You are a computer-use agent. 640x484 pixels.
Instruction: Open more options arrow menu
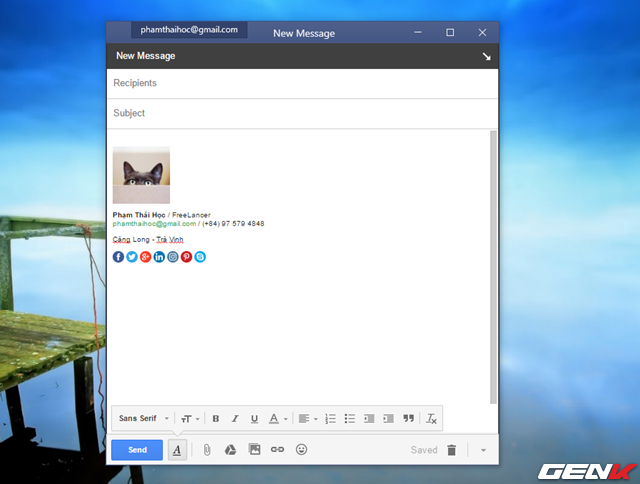coord(483,450)
